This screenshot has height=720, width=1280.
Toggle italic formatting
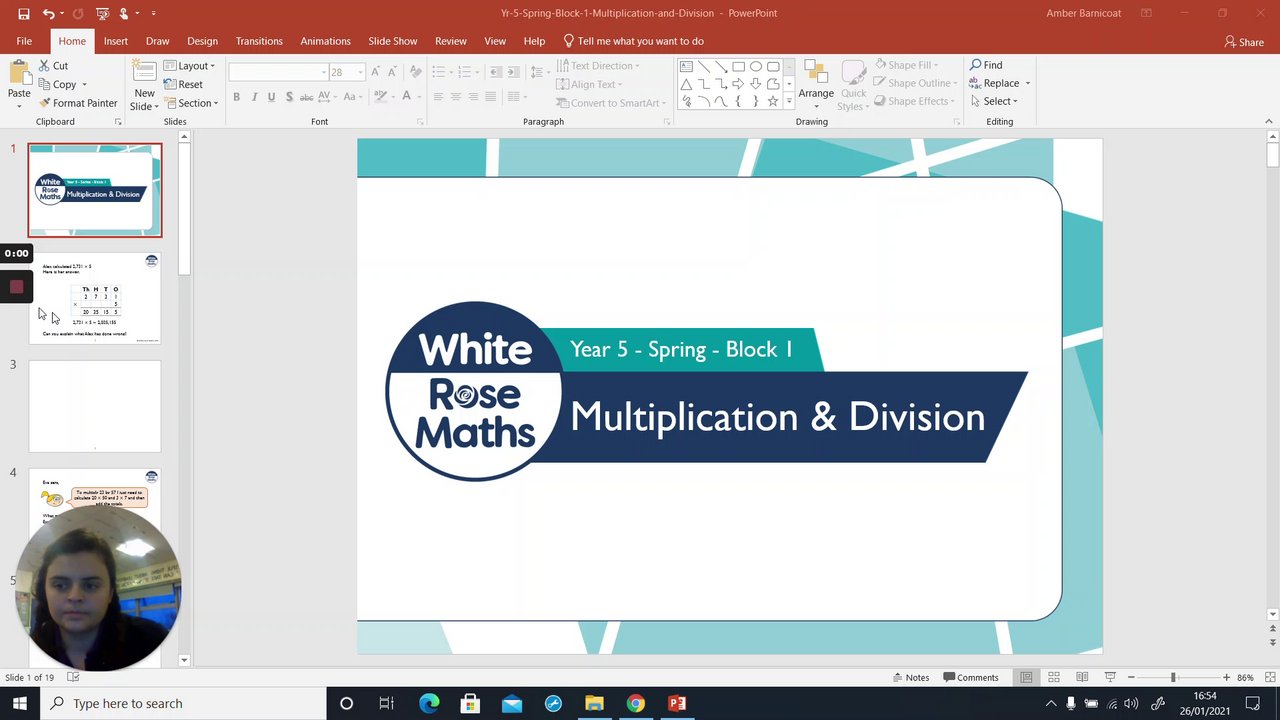[x=254, y=97]
